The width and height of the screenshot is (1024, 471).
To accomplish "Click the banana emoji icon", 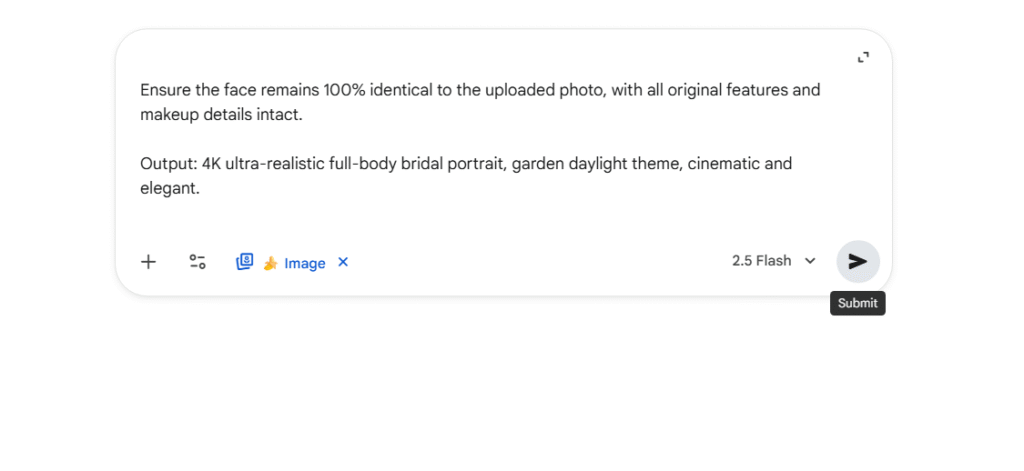I will tap(270, 263).
